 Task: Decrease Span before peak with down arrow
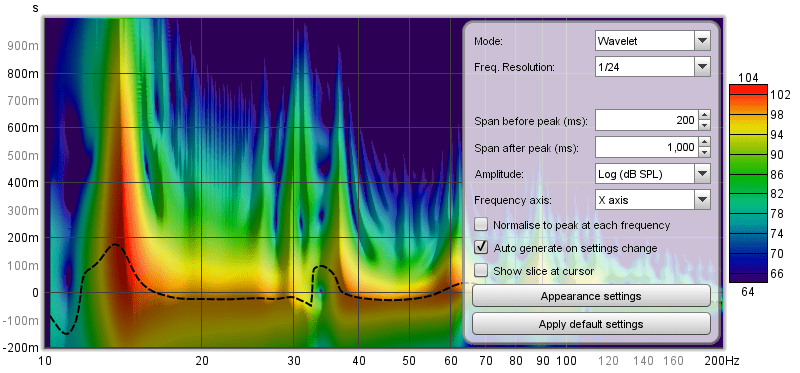pos(705,125)
